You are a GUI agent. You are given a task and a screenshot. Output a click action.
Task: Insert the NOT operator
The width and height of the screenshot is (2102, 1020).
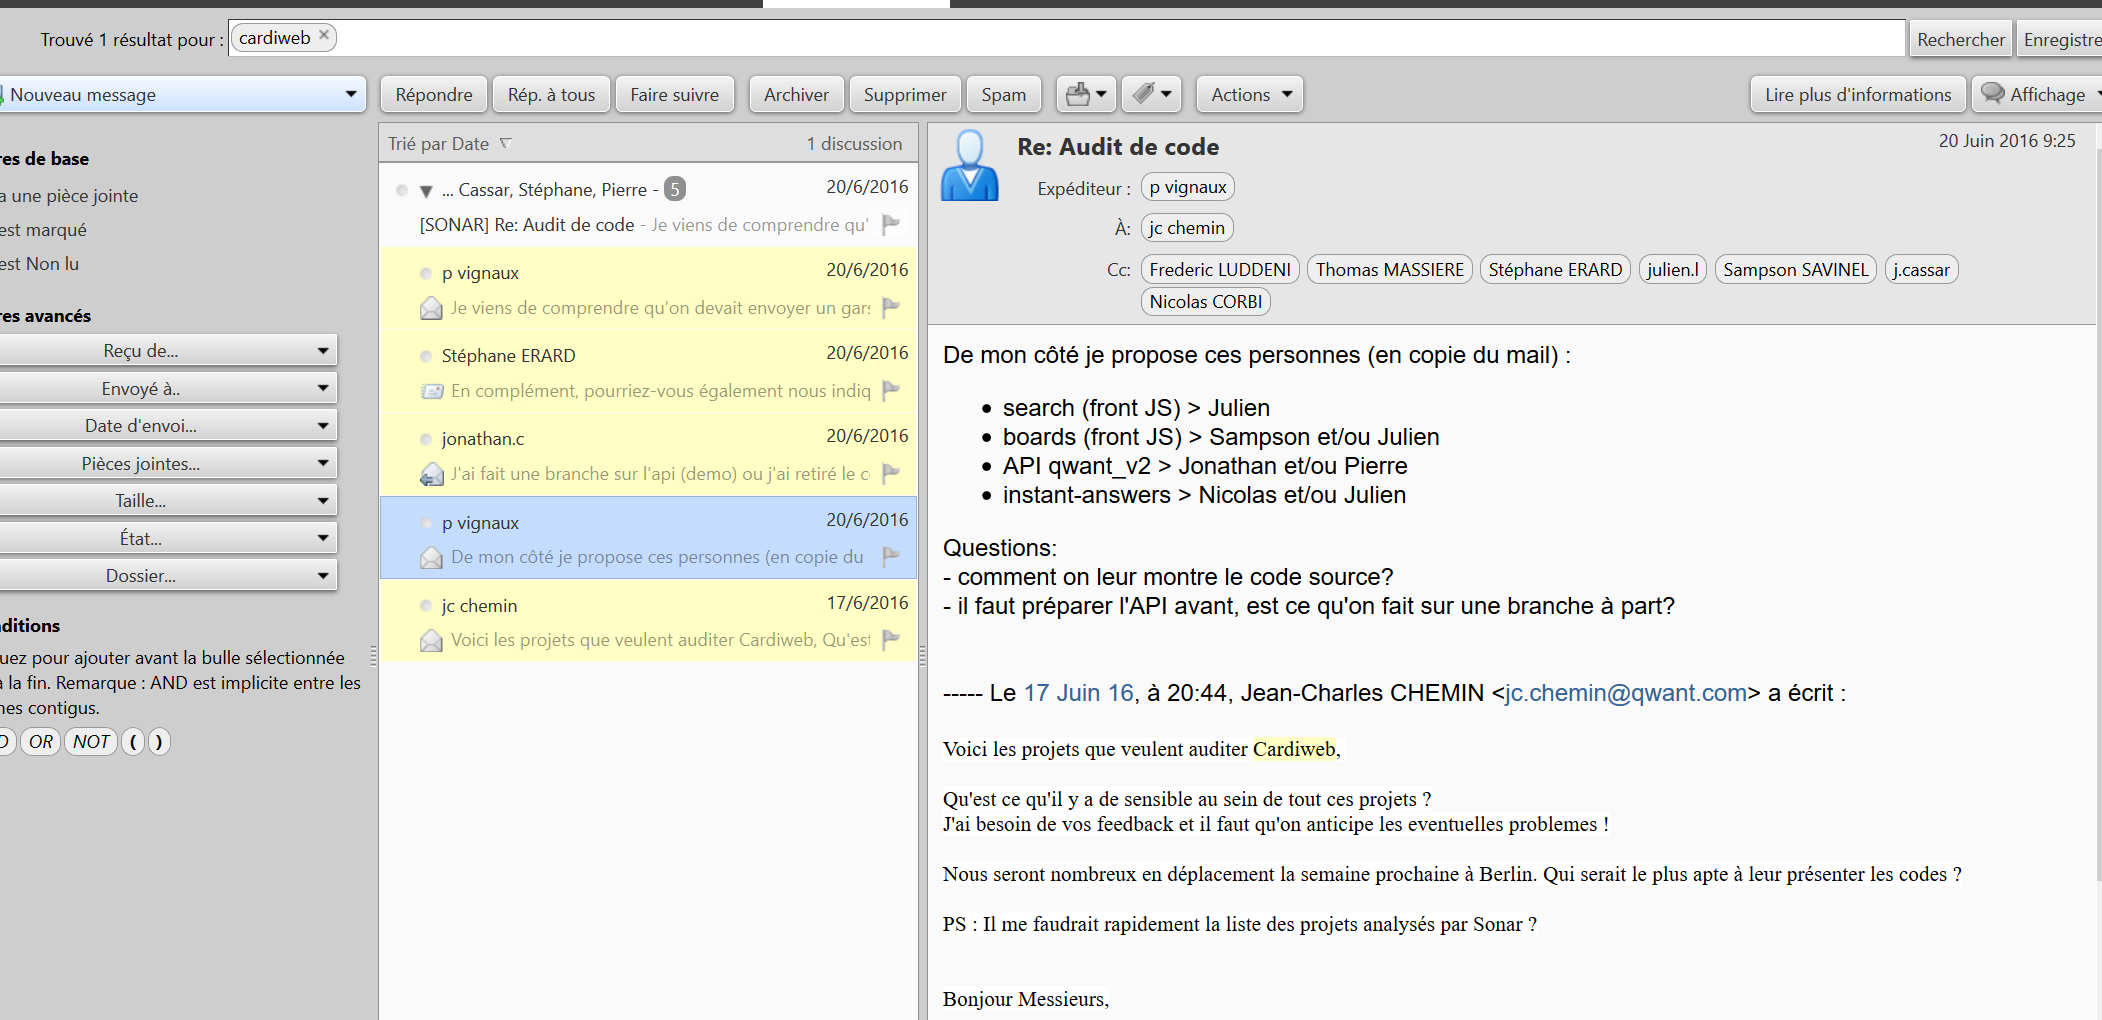pyautogui.click(x=91, y=742)
